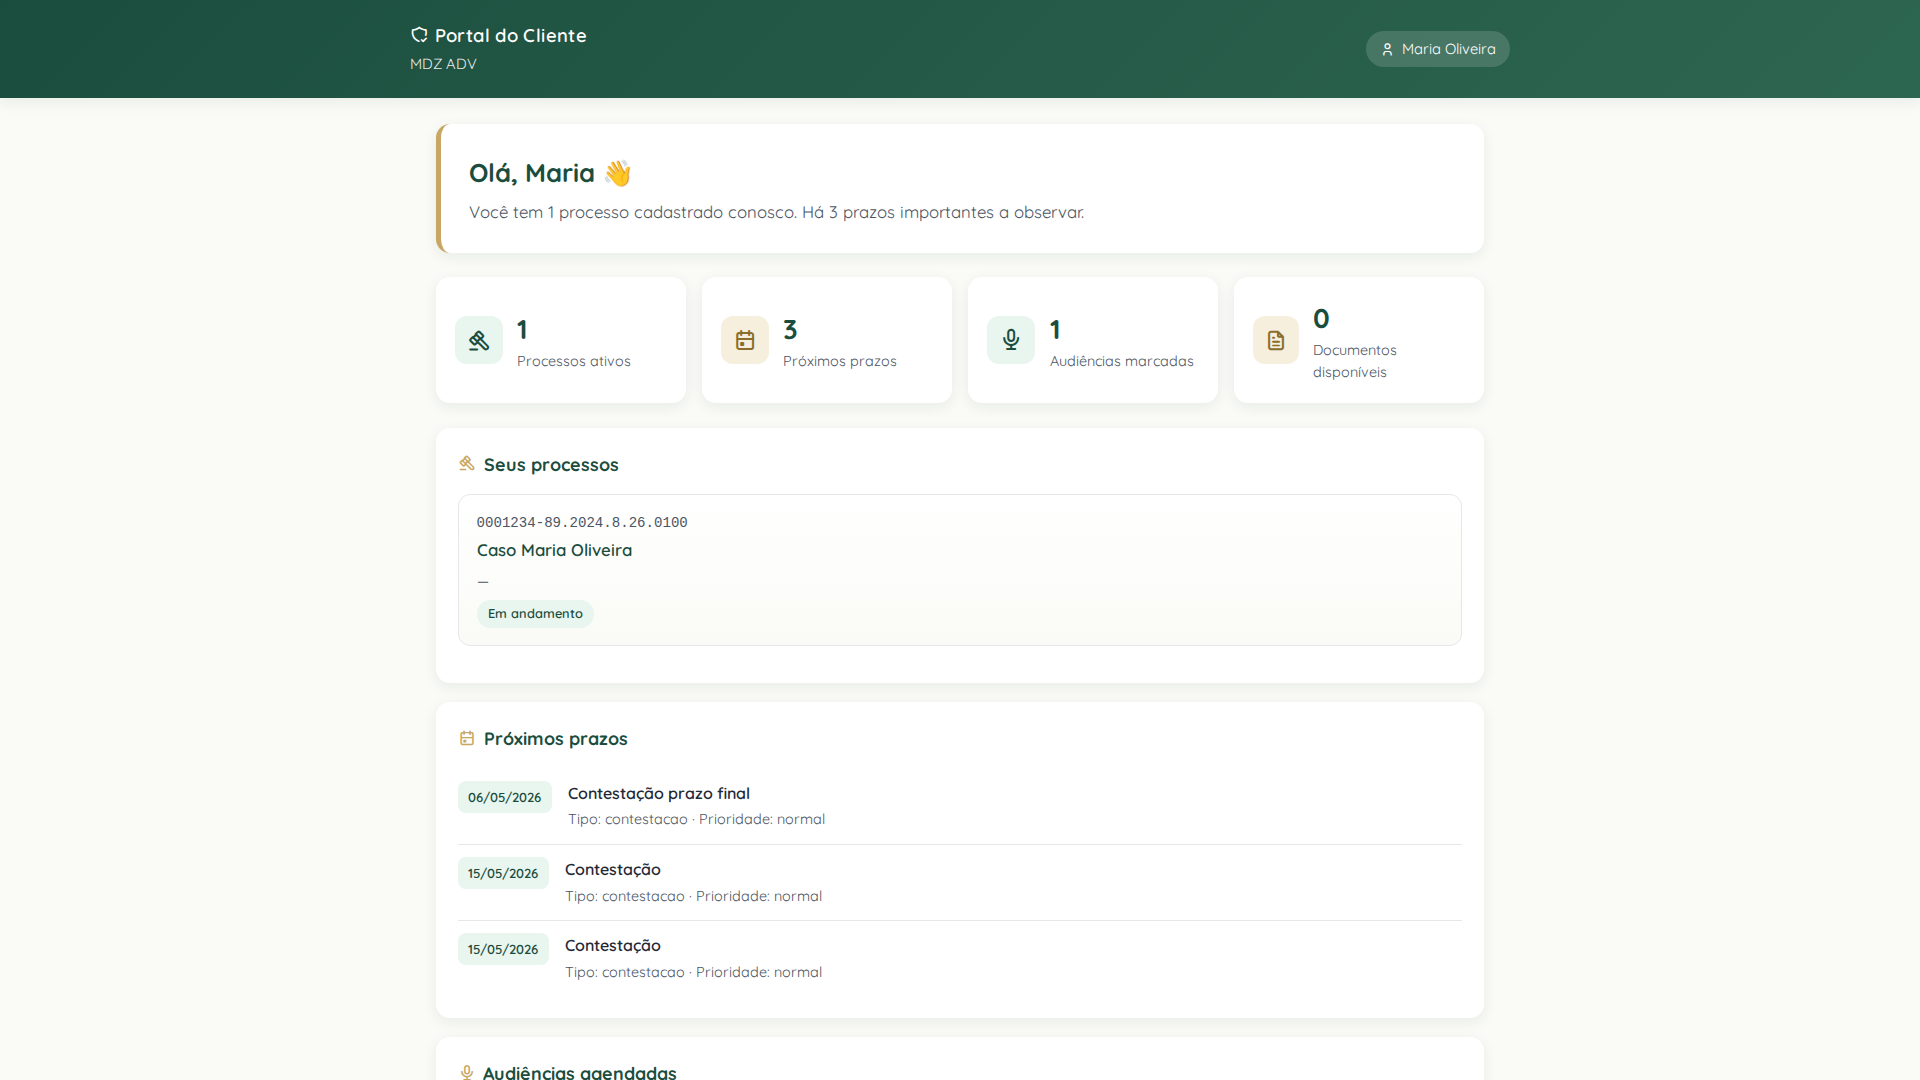This screenshot has width=1920, height=1080.
Task: Click the 06/05/2026 date badge
Action: click(505, 797)
